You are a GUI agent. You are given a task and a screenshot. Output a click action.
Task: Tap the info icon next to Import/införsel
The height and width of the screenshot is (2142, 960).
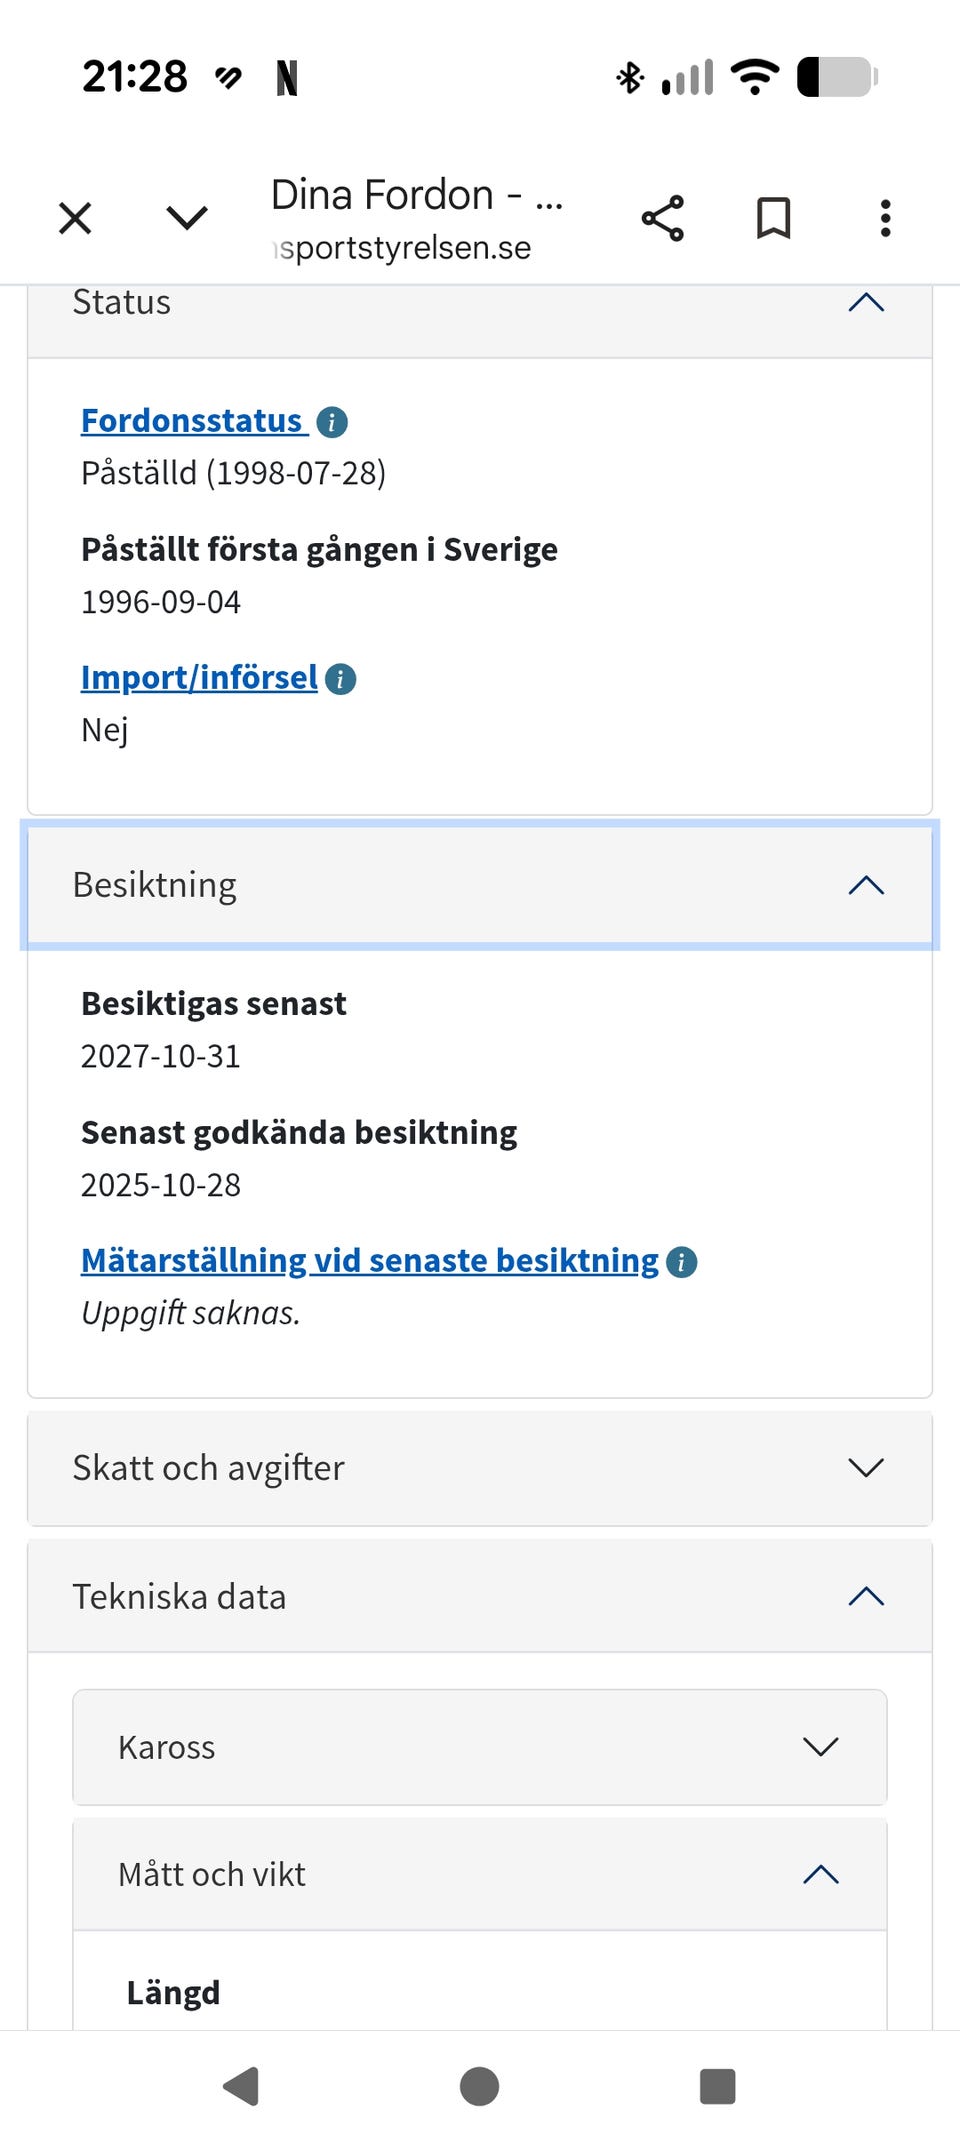(341, 679)
